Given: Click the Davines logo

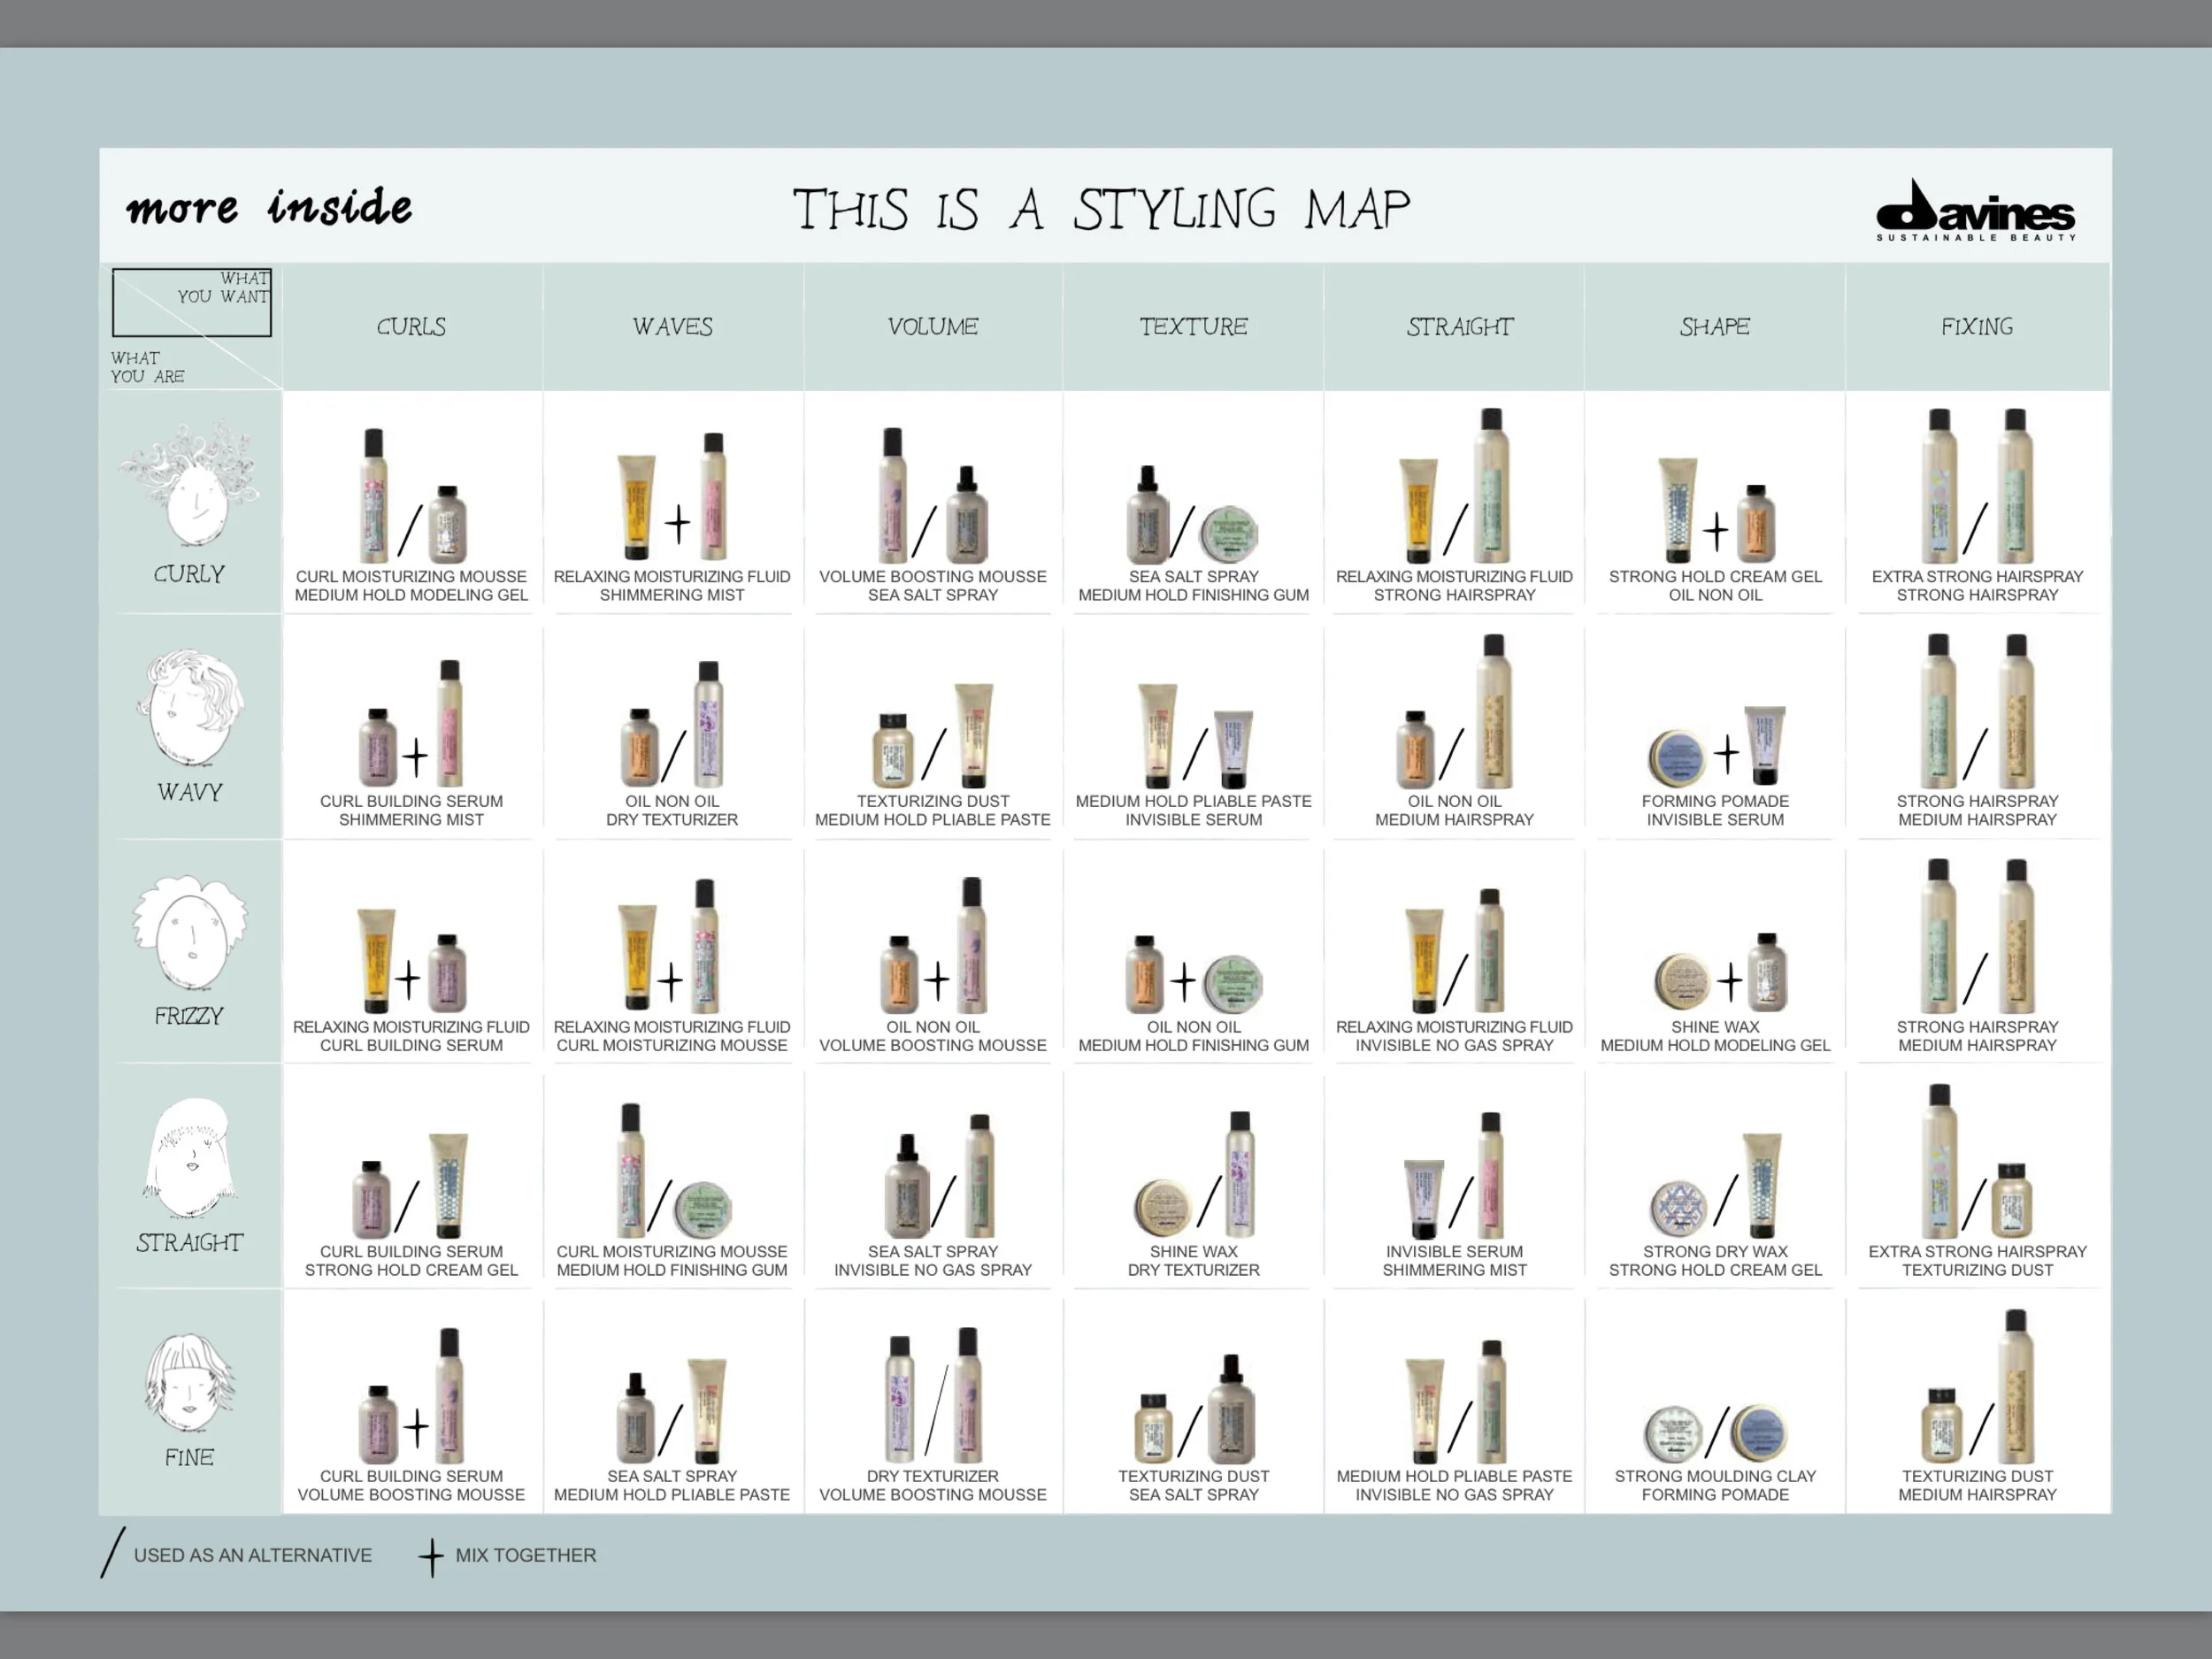Looking at the screenshot, I should pyautogui.click(x=1975, y=210).
